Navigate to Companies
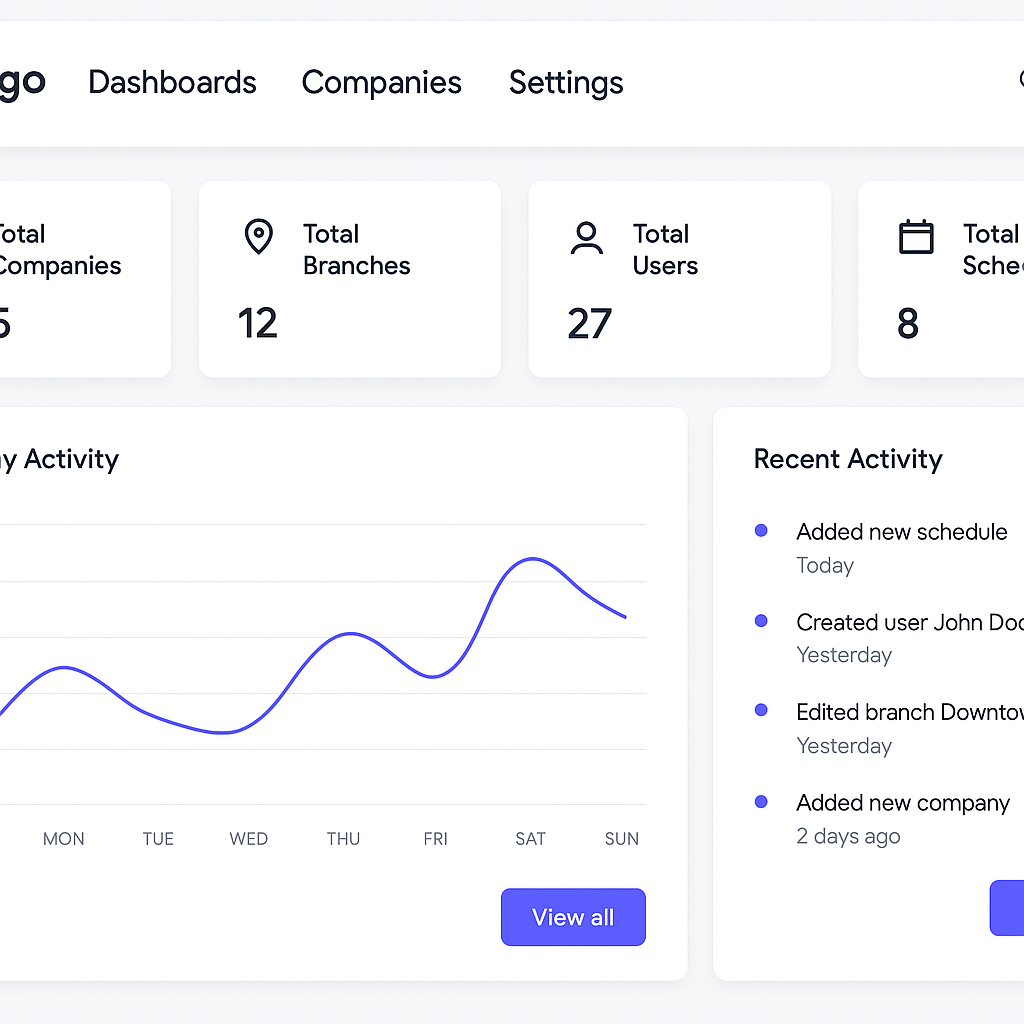The width and height of the screenshot is (1024, 1024). pyautogui.click(x=382, y=83)
